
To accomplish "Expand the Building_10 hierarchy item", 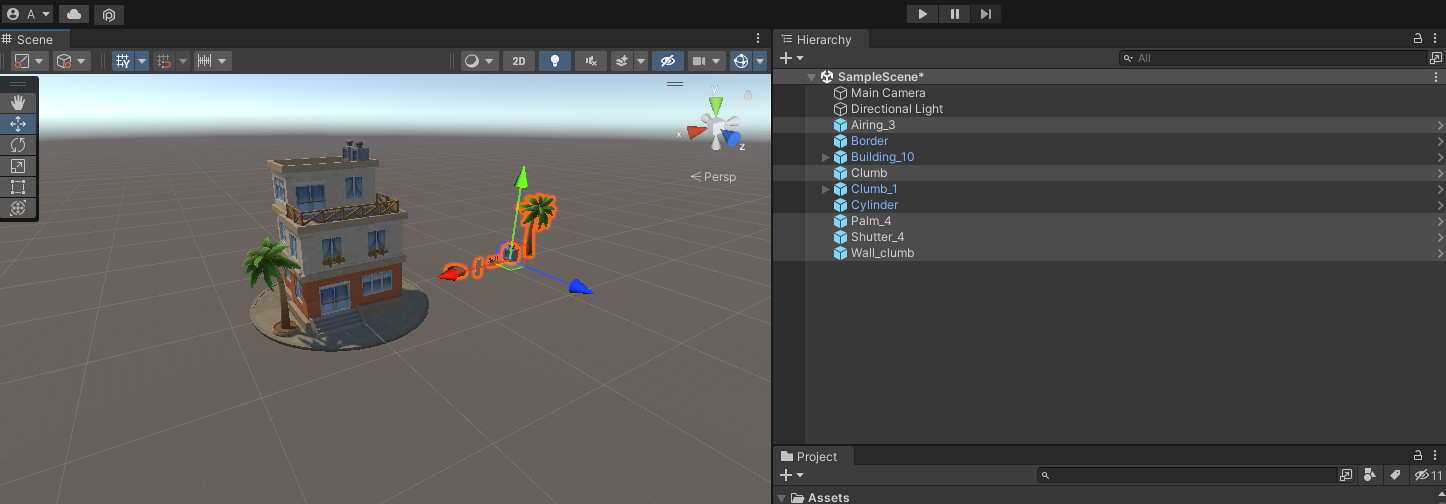I will 826,157.
